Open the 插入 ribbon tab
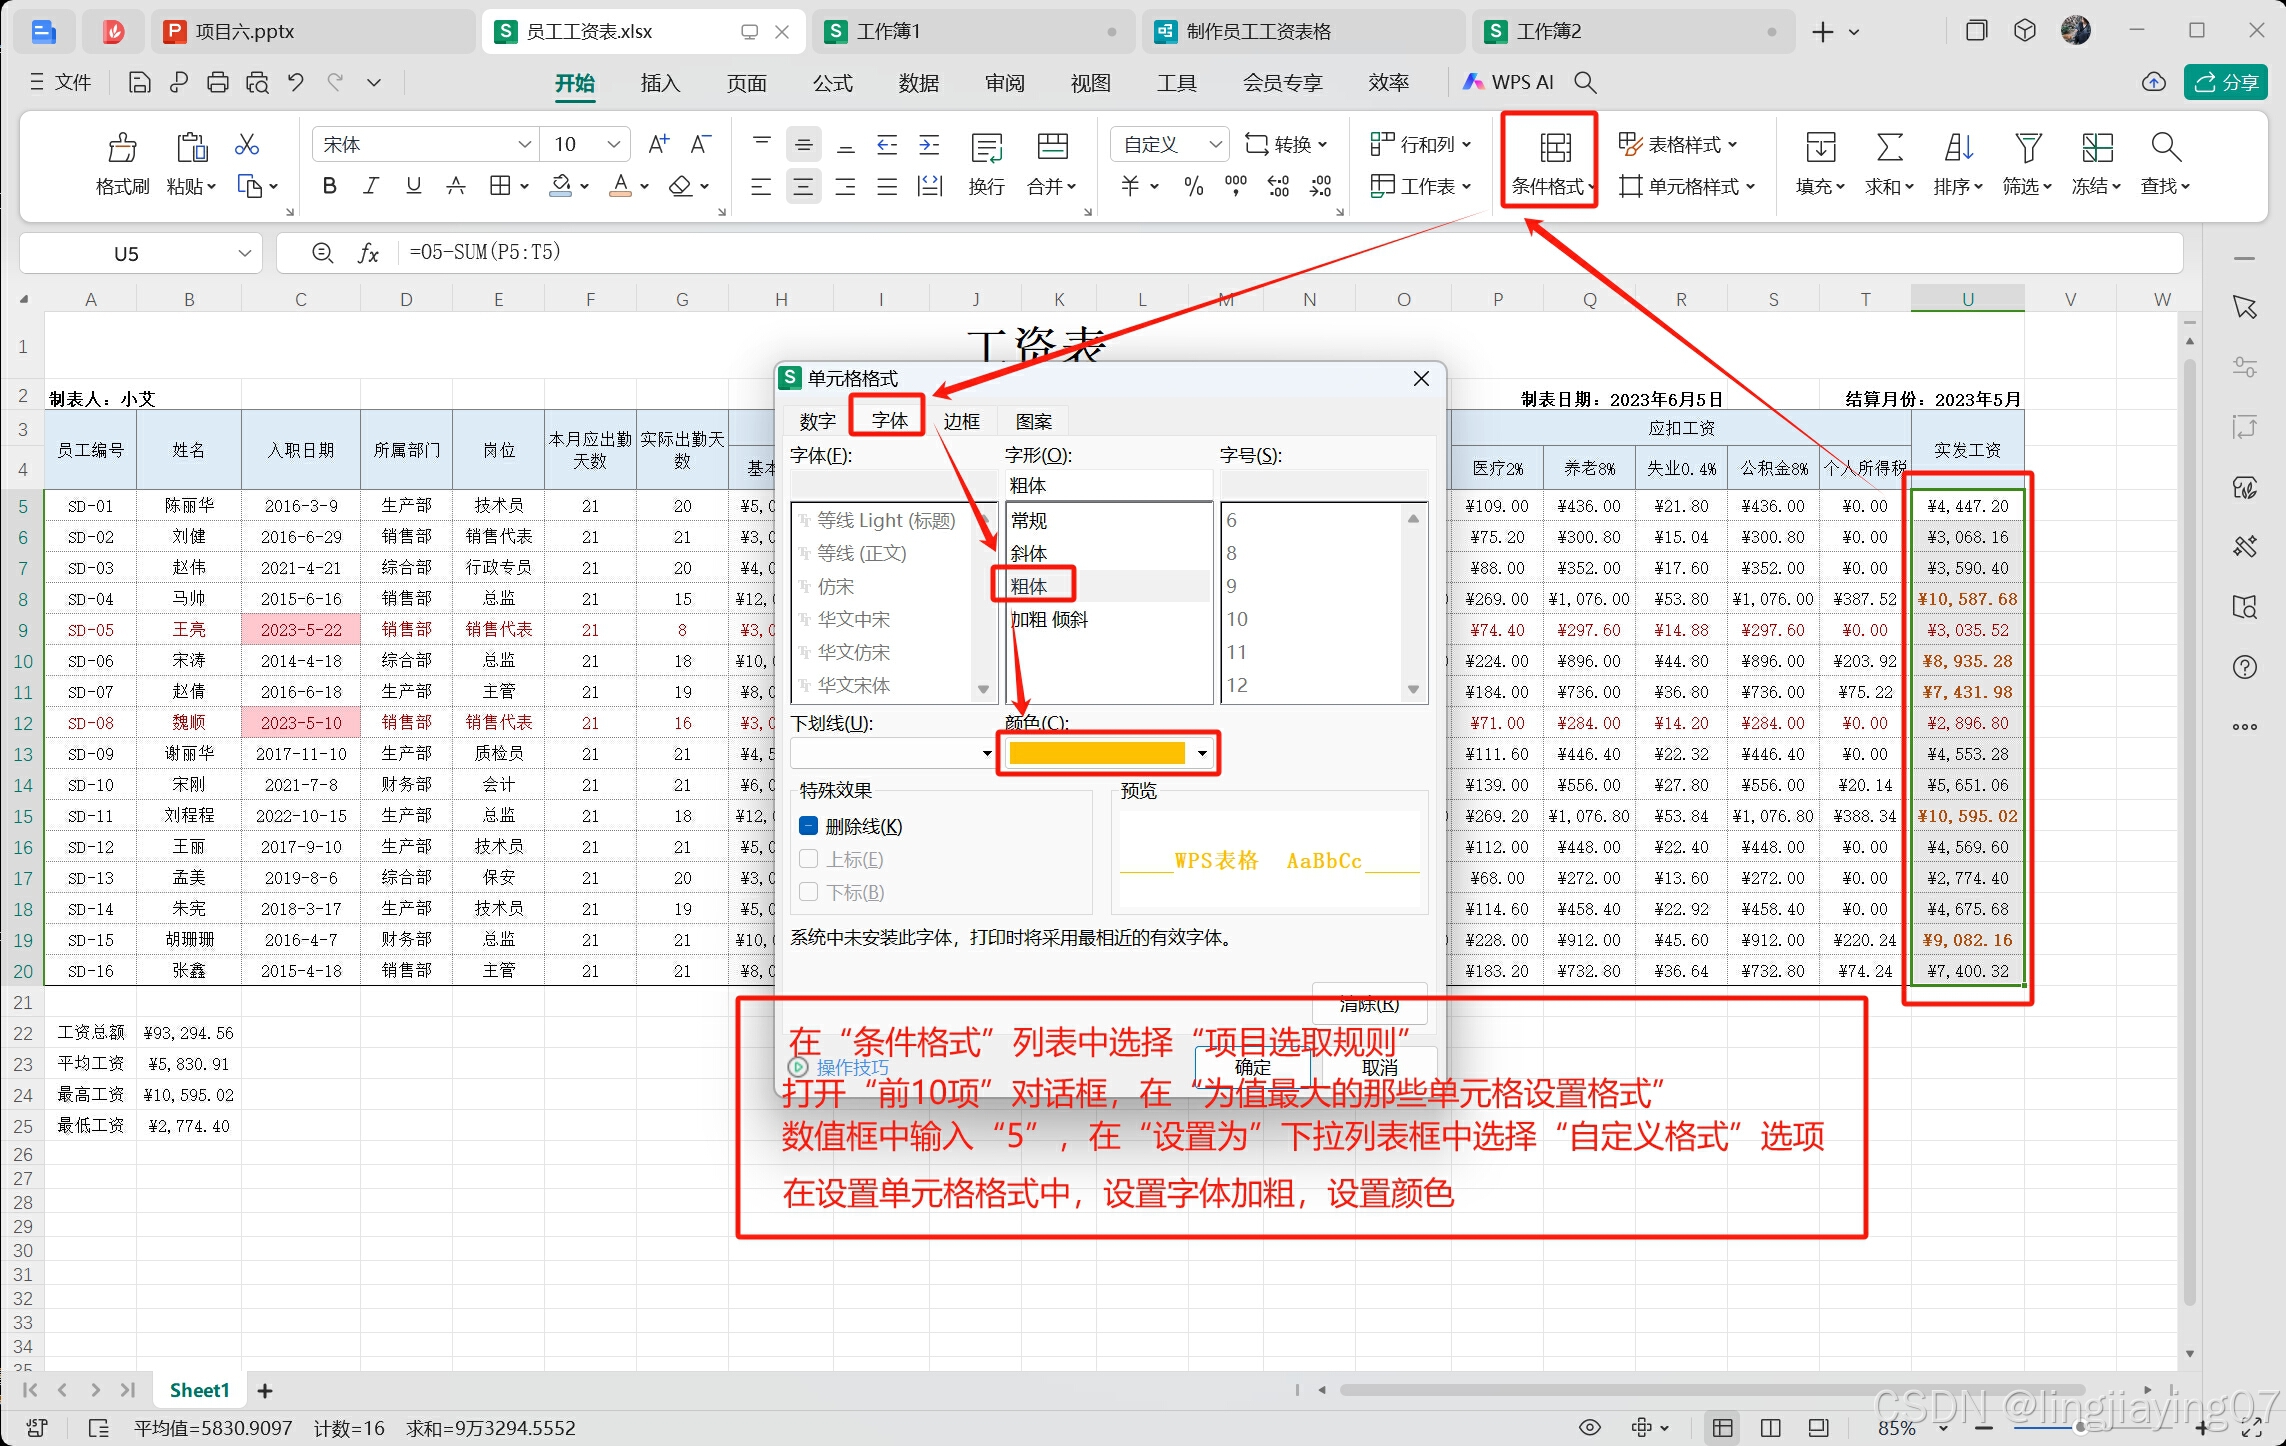The width and height of the screenshot is (2286, 1446). click(x=660, y=83)
